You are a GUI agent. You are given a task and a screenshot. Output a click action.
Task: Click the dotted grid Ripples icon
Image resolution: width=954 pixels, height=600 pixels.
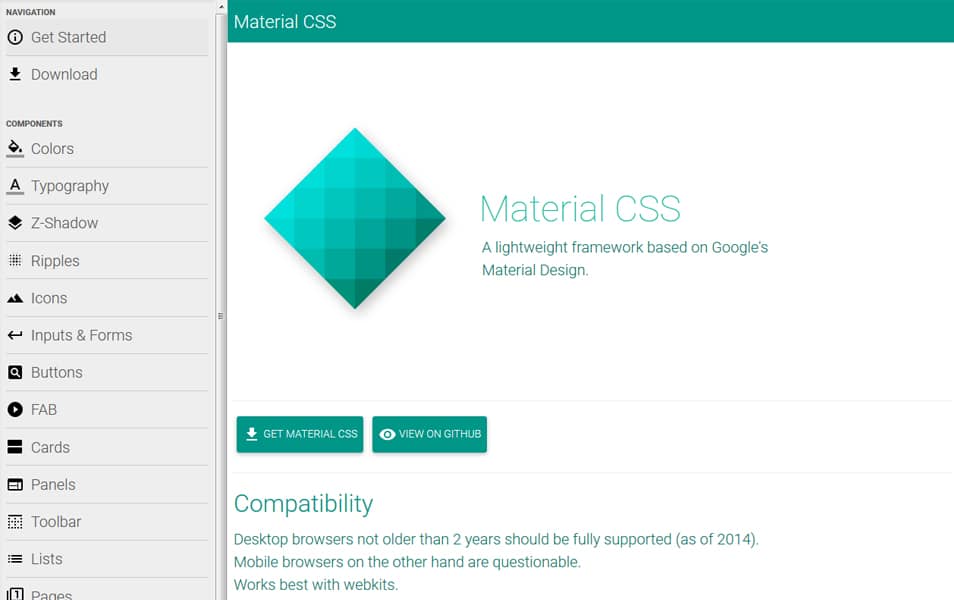(x=15, y=260)
